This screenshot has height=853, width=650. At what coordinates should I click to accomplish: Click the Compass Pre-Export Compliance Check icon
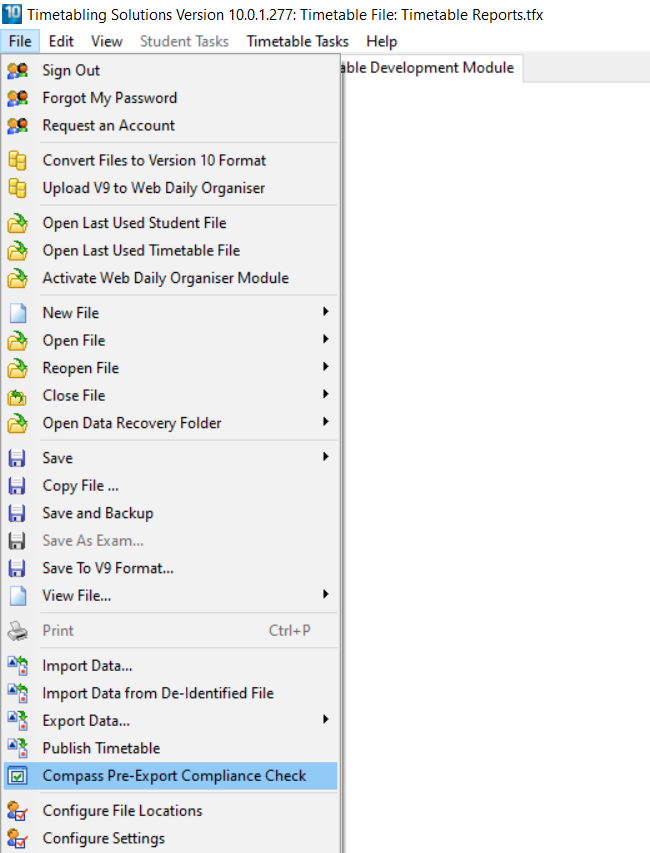pos(17,776)
